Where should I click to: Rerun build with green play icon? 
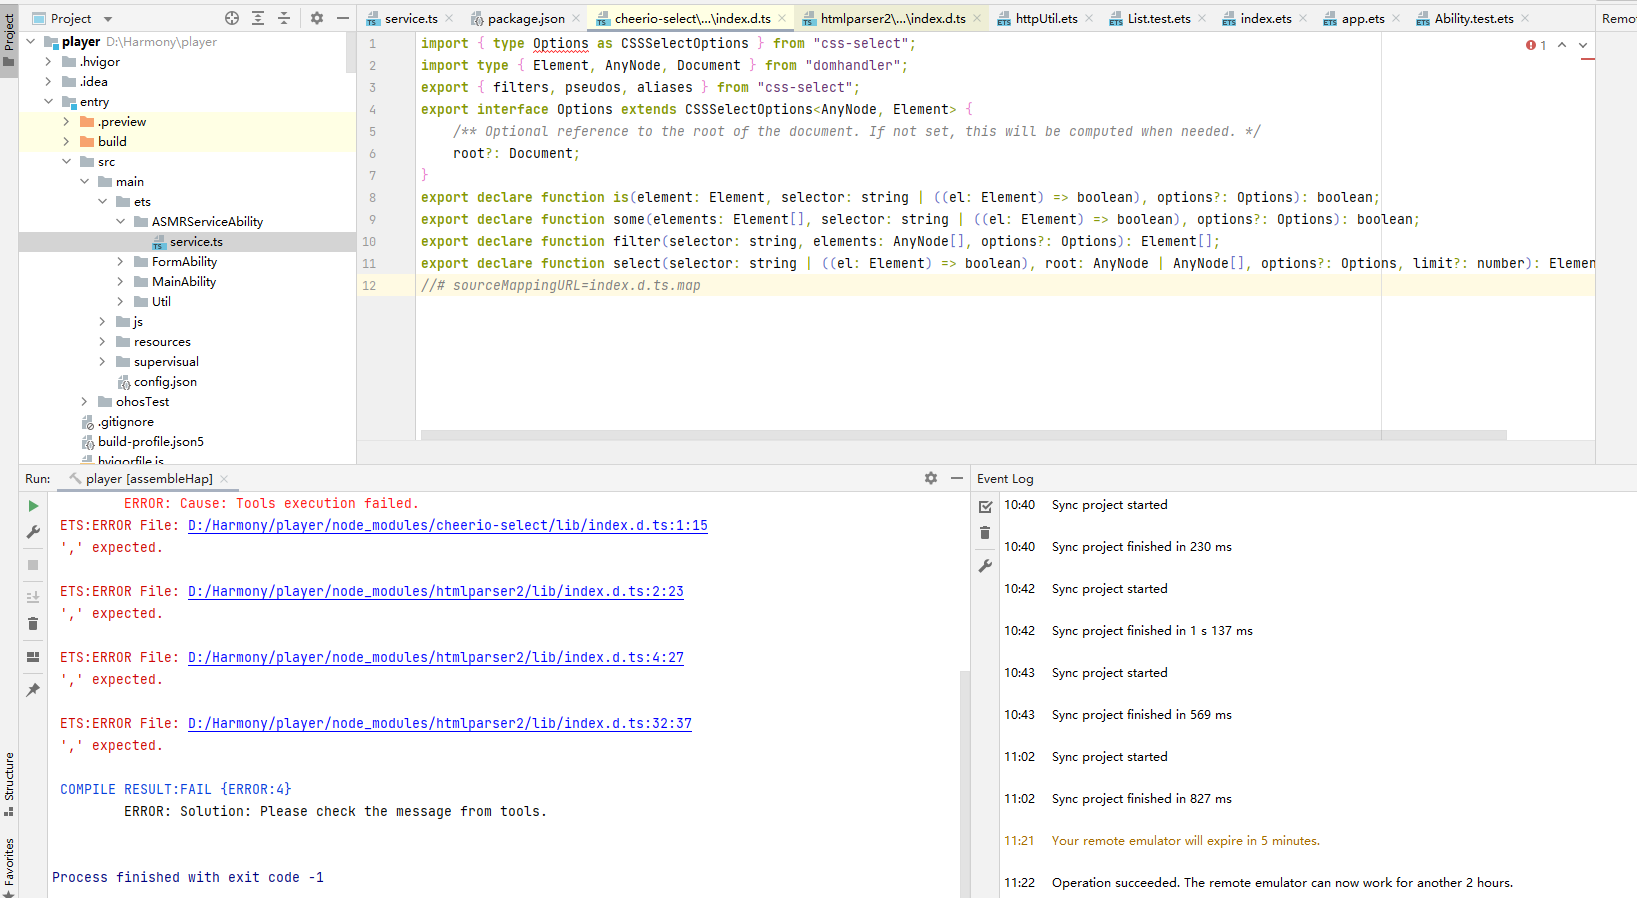tap(33, 506)
